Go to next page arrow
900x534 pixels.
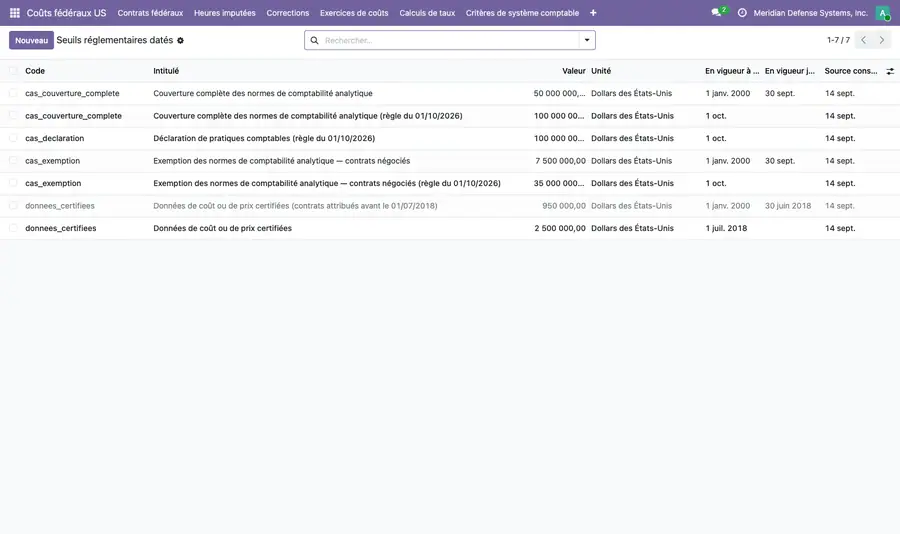click(882, 40)
